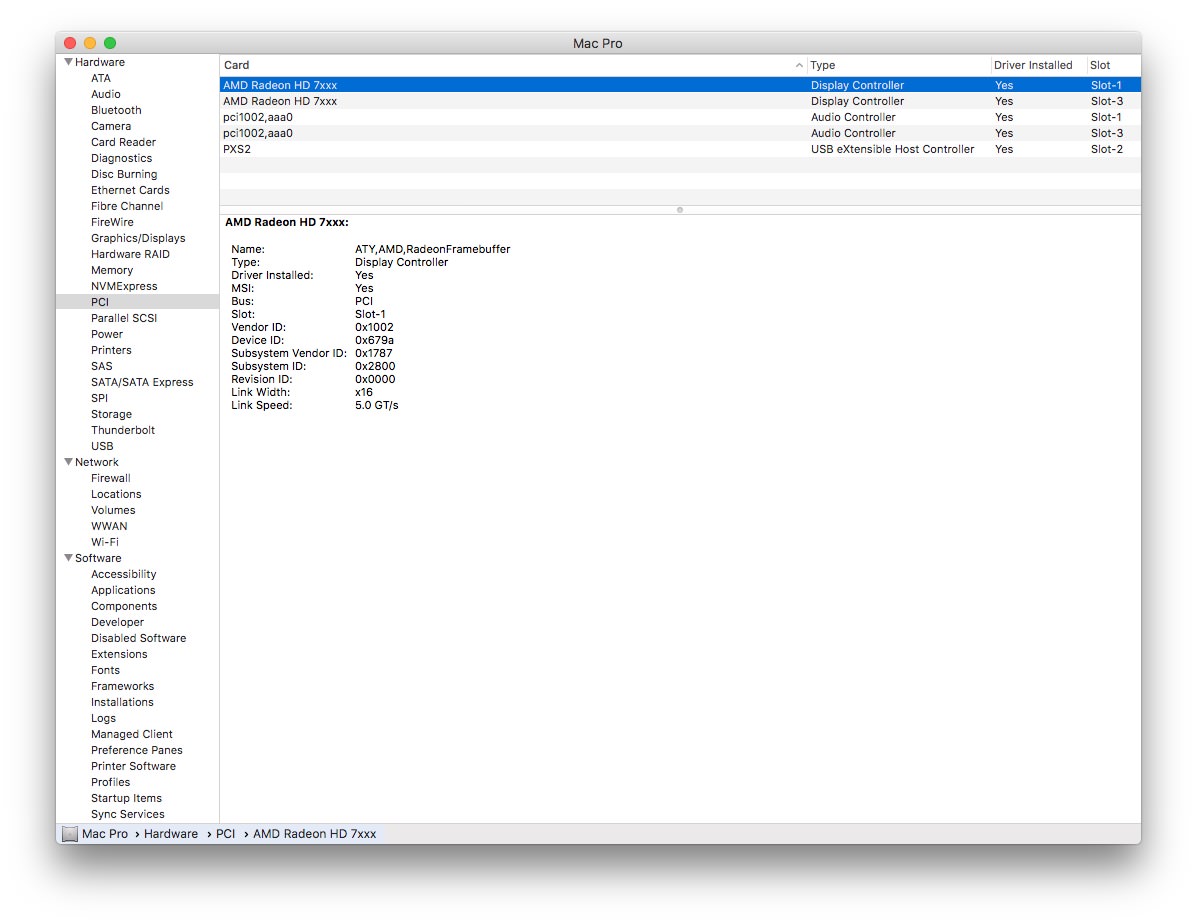Select the PXS2 USB controller row
Viewport: 1197px width, 924px height.
(x=680, y=150)
